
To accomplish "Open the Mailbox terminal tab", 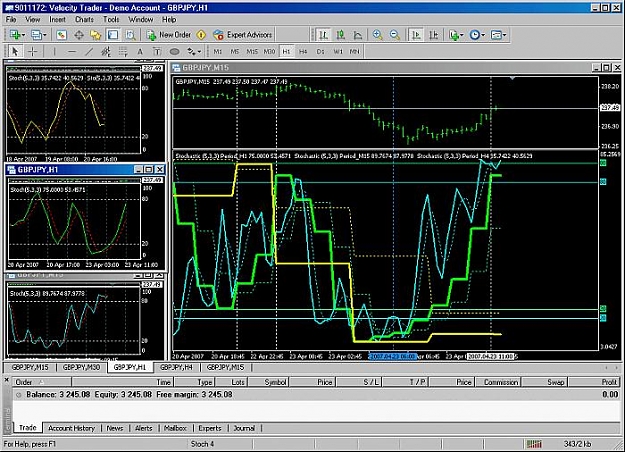I will click(x=175, y=428).
